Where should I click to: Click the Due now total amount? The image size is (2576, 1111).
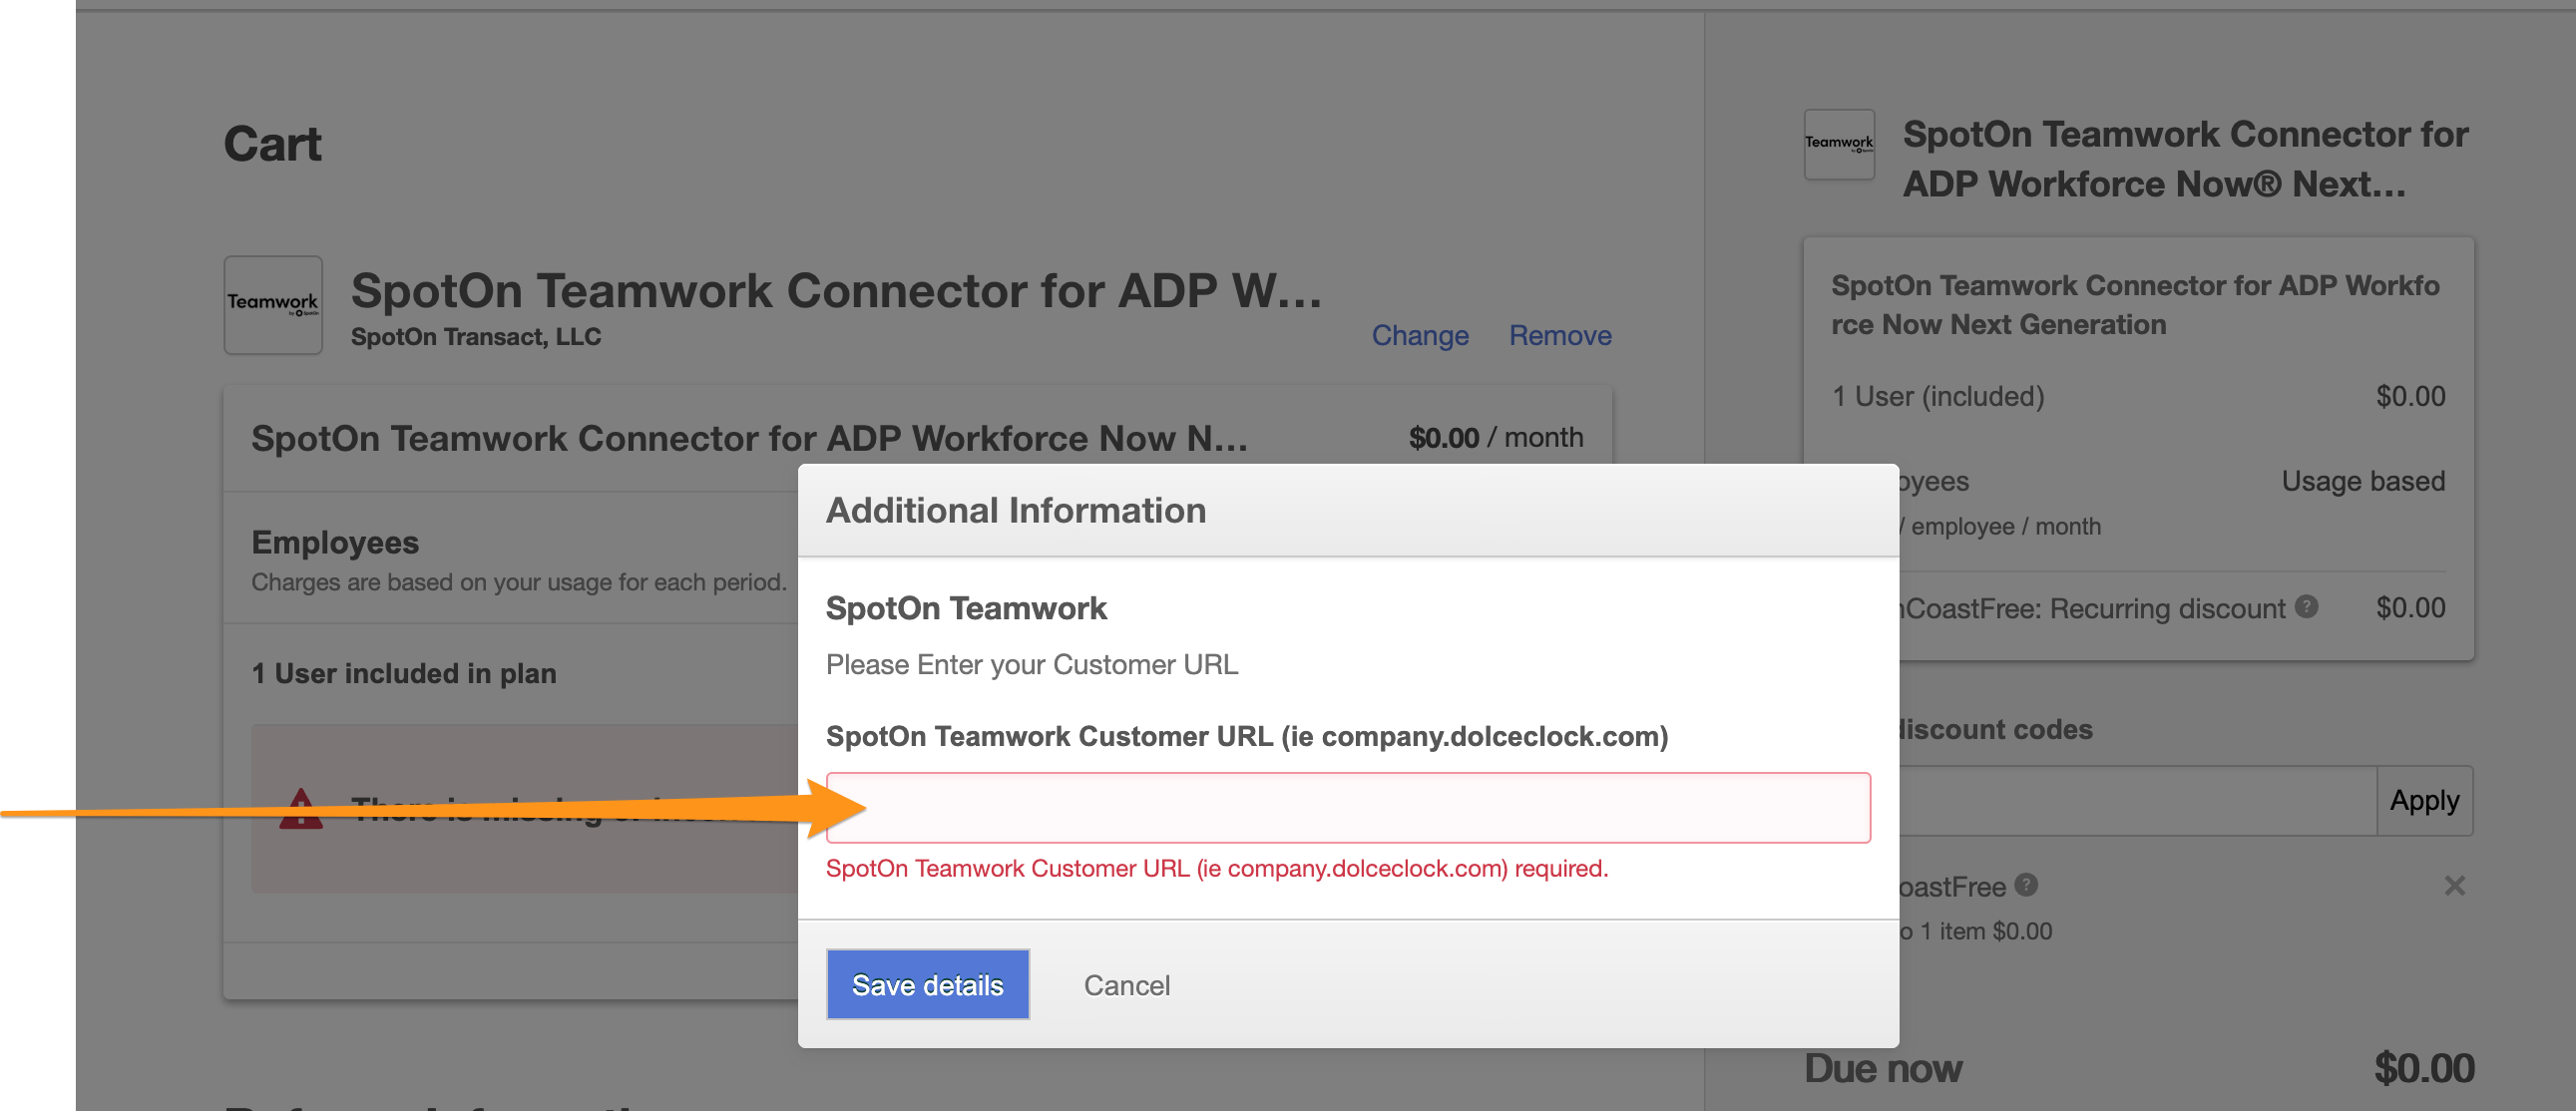2423,1068
